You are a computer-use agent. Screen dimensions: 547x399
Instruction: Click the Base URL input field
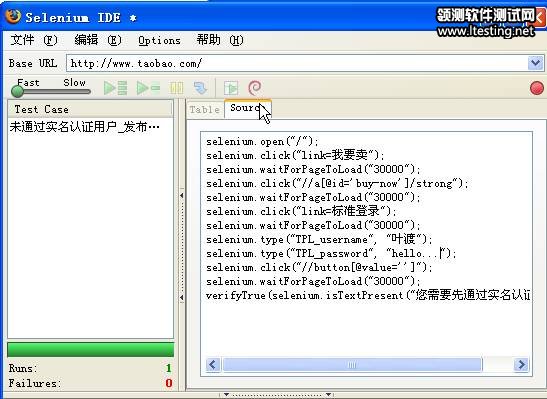click(x=298, y=63)
